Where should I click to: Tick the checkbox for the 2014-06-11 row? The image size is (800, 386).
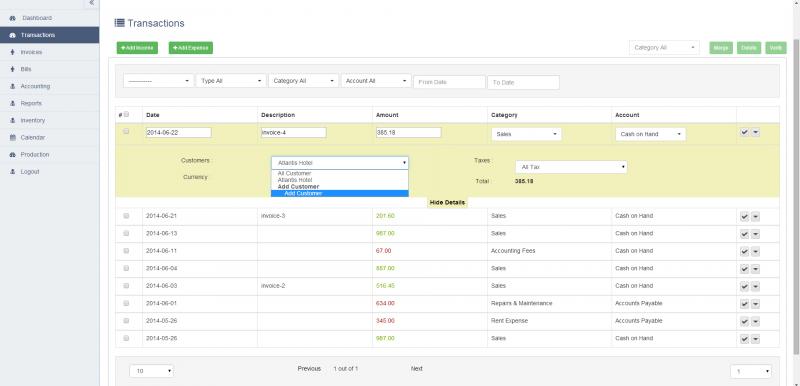click(127, 250)
